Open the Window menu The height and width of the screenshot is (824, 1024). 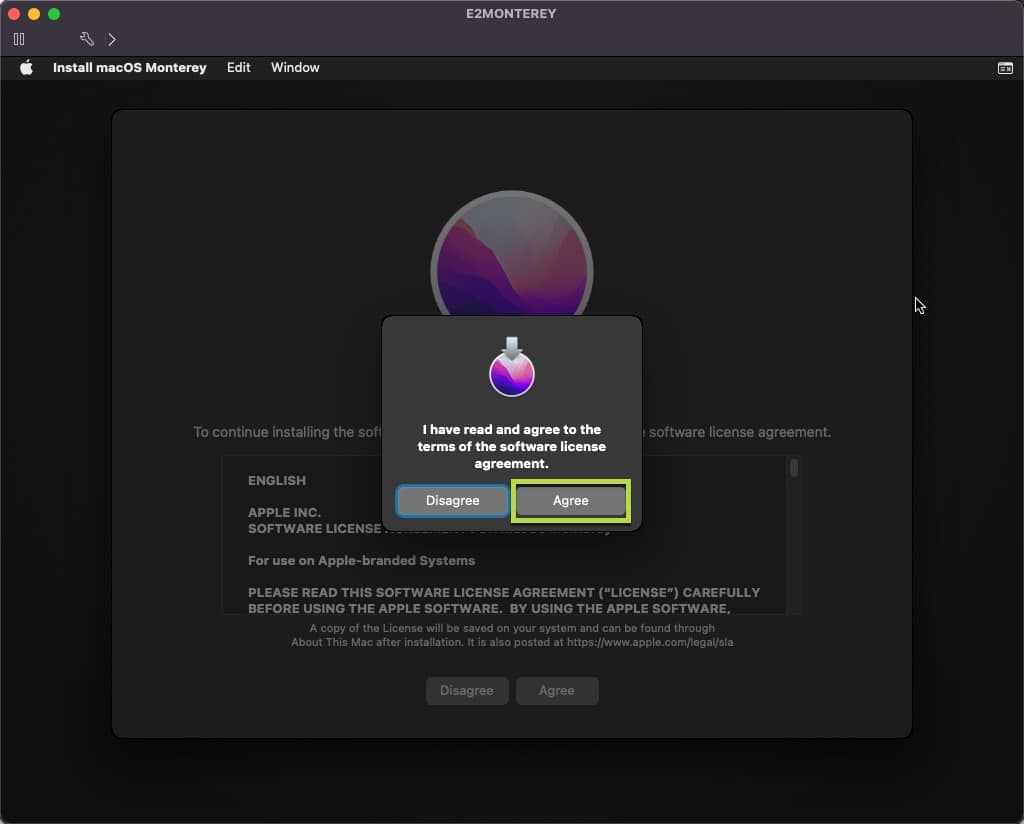[x=295, y=68]
